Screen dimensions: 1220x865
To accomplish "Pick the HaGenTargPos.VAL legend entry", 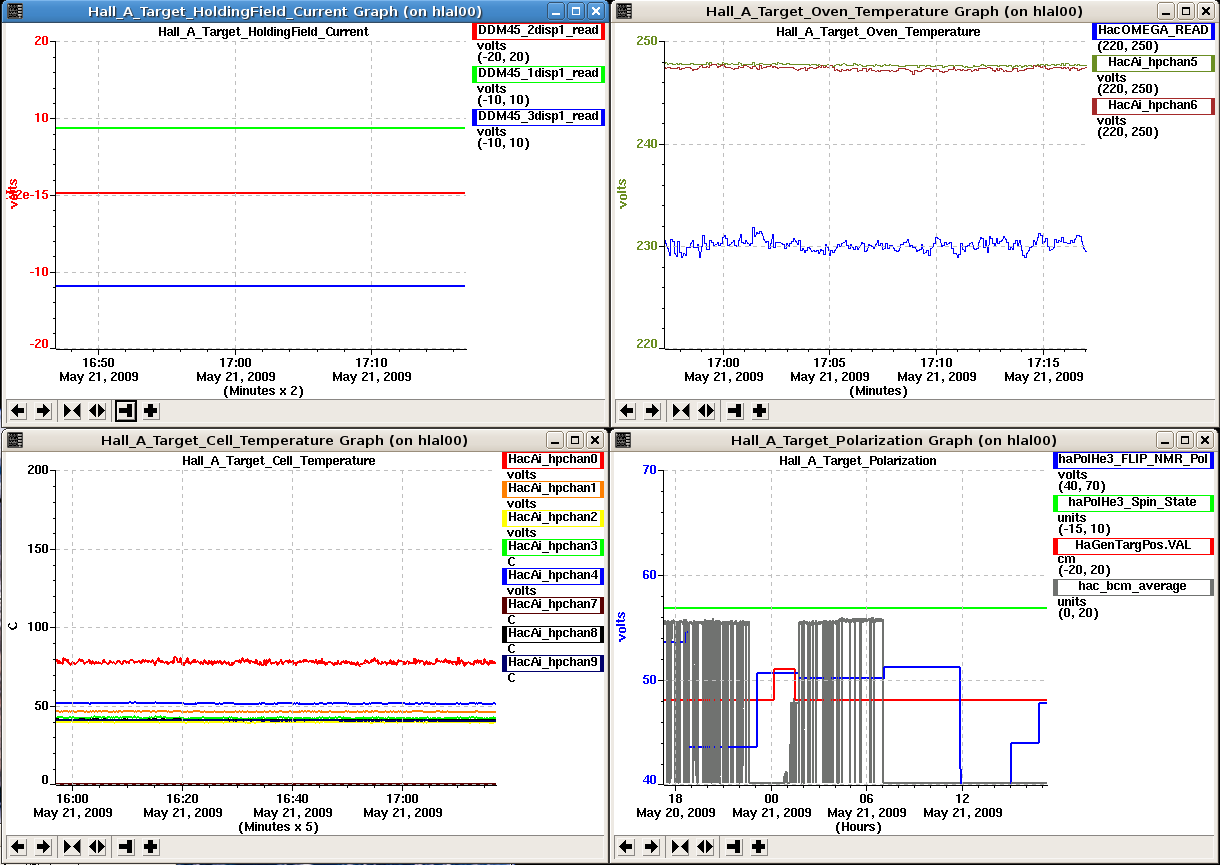I will [x=1133, y=546].
